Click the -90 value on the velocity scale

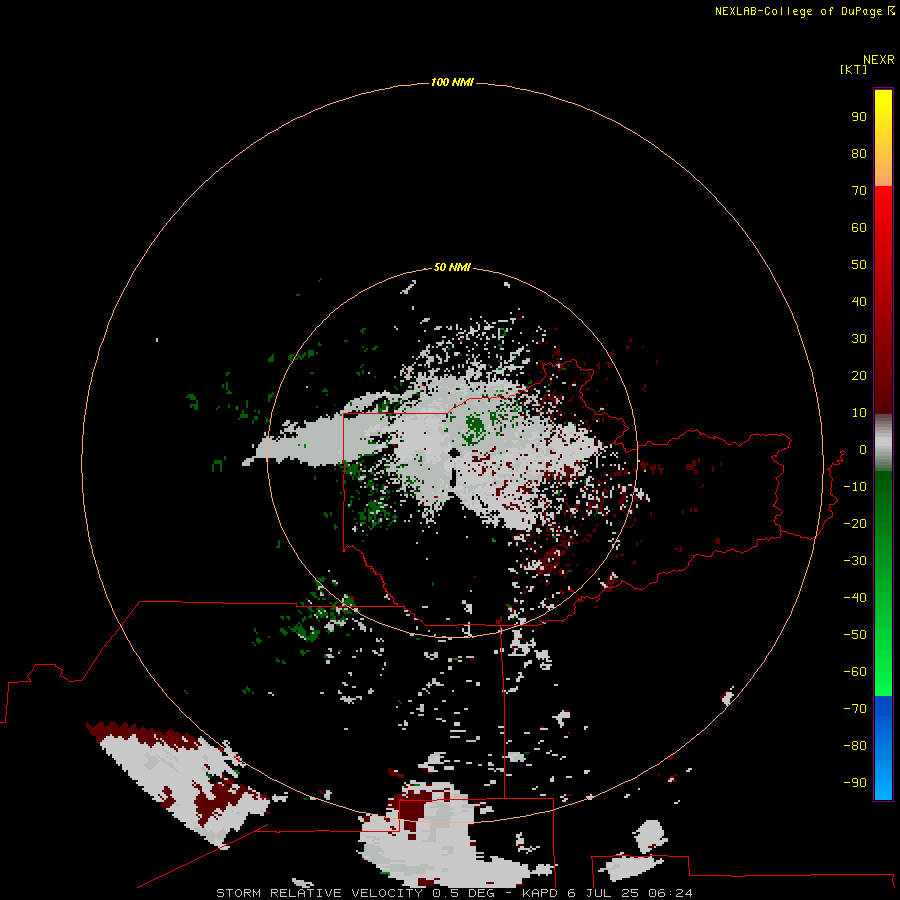tap(855, 782)
